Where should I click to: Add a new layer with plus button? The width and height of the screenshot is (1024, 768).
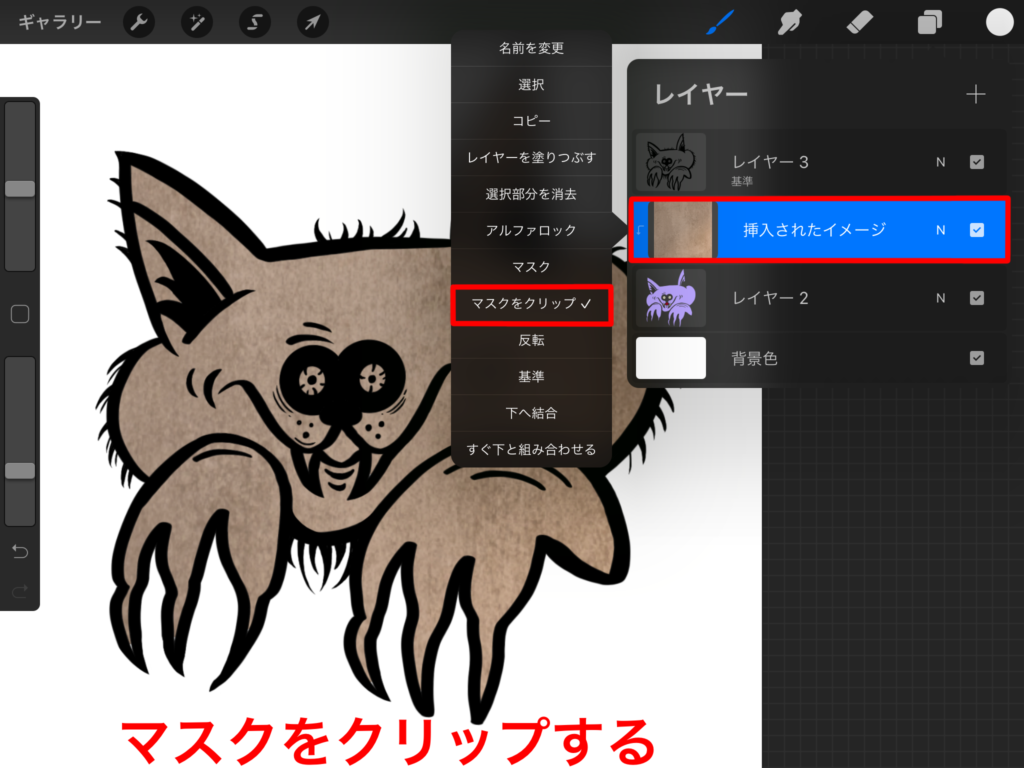coord(976,94)
